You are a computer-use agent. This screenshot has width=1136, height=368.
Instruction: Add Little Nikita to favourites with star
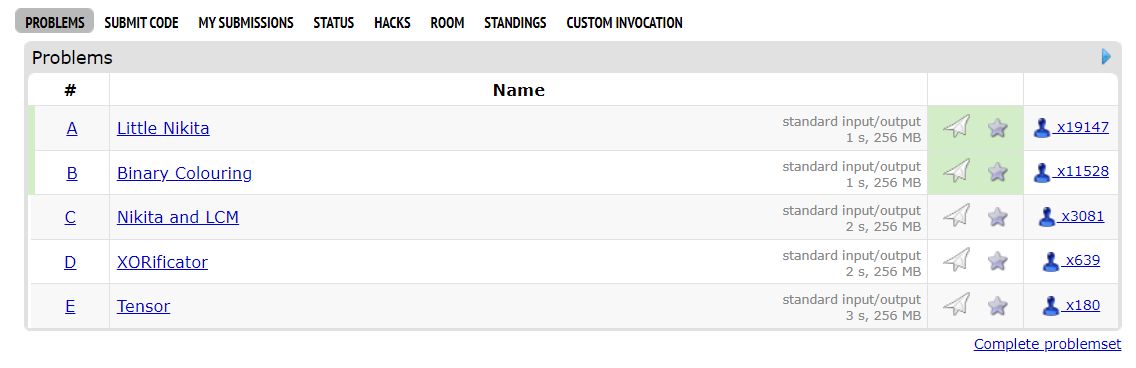point(998,127)
